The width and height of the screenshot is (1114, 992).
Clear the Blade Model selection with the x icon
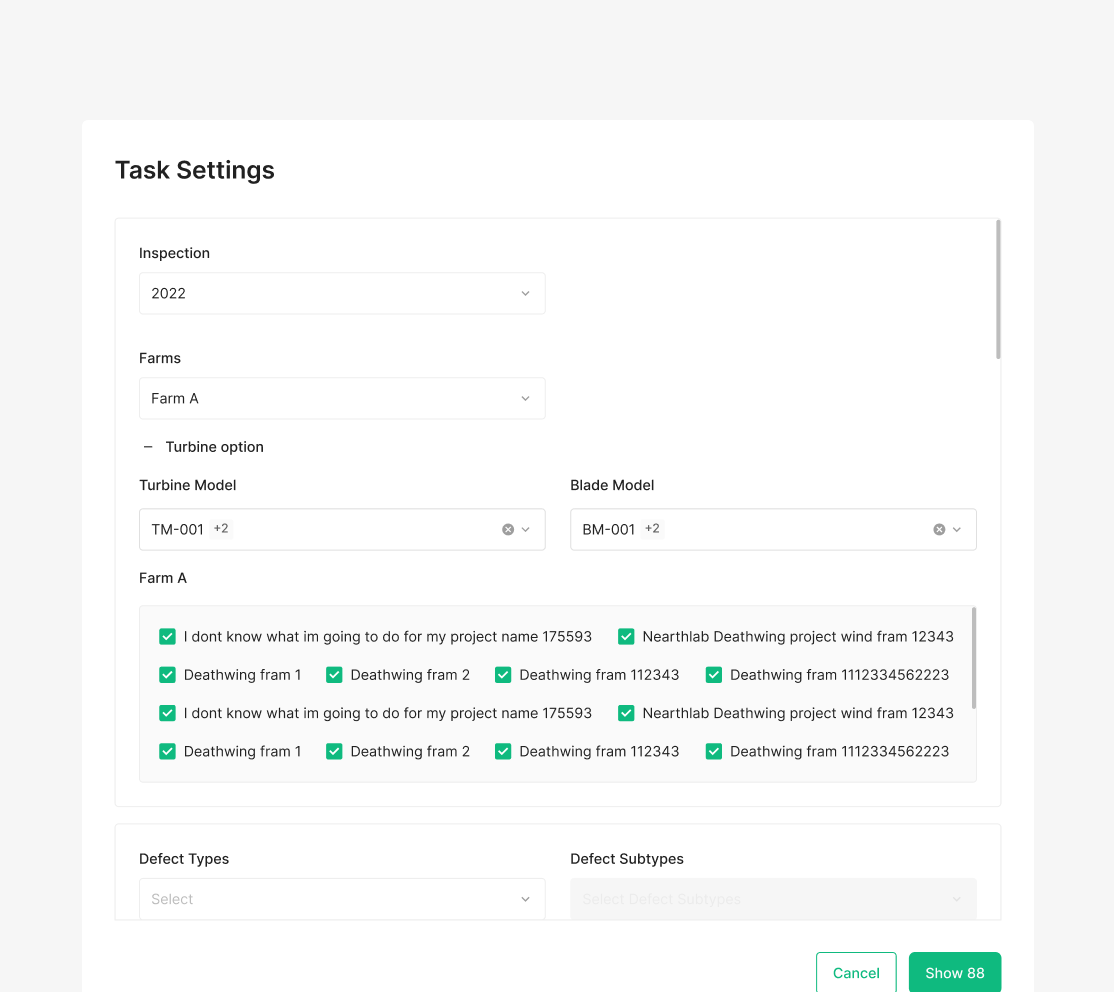click(939, 529)
